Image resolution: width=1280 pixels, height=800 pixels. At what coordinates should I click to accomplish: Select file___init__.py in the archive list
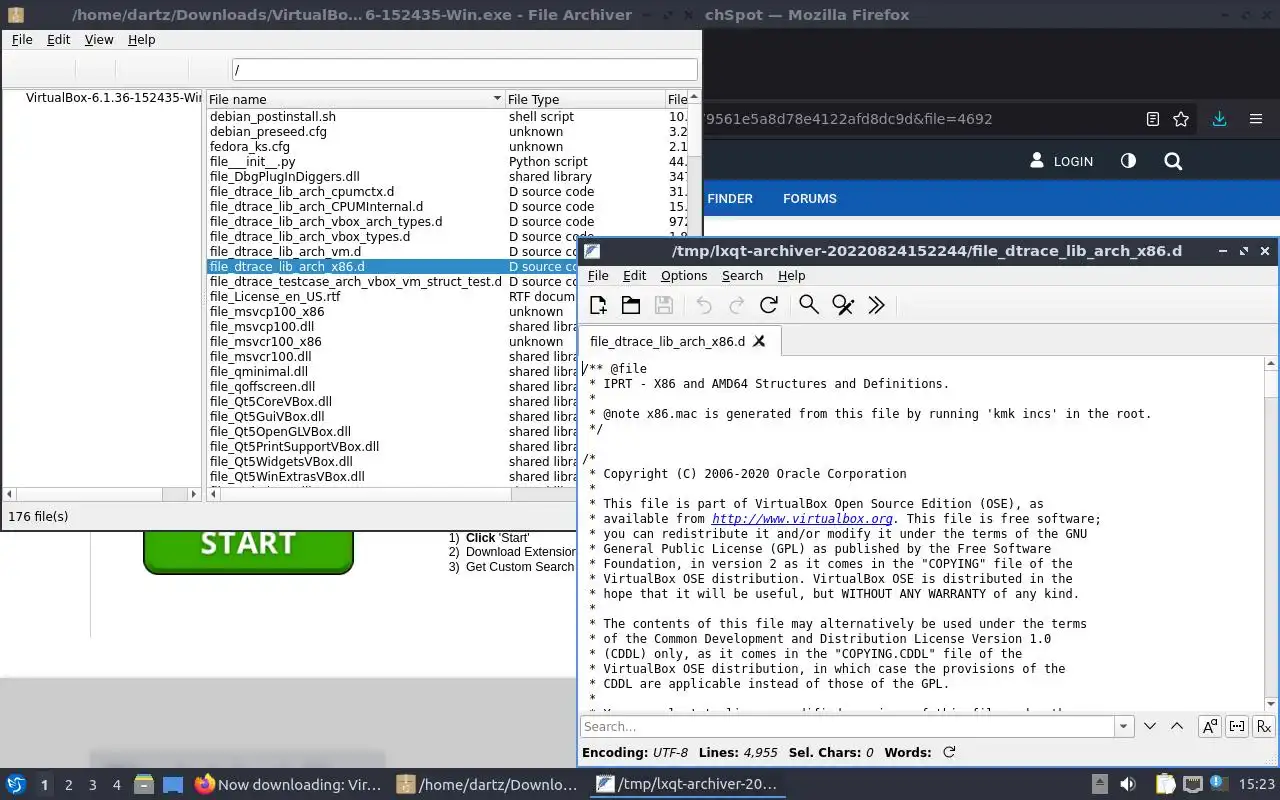(252, 162)
